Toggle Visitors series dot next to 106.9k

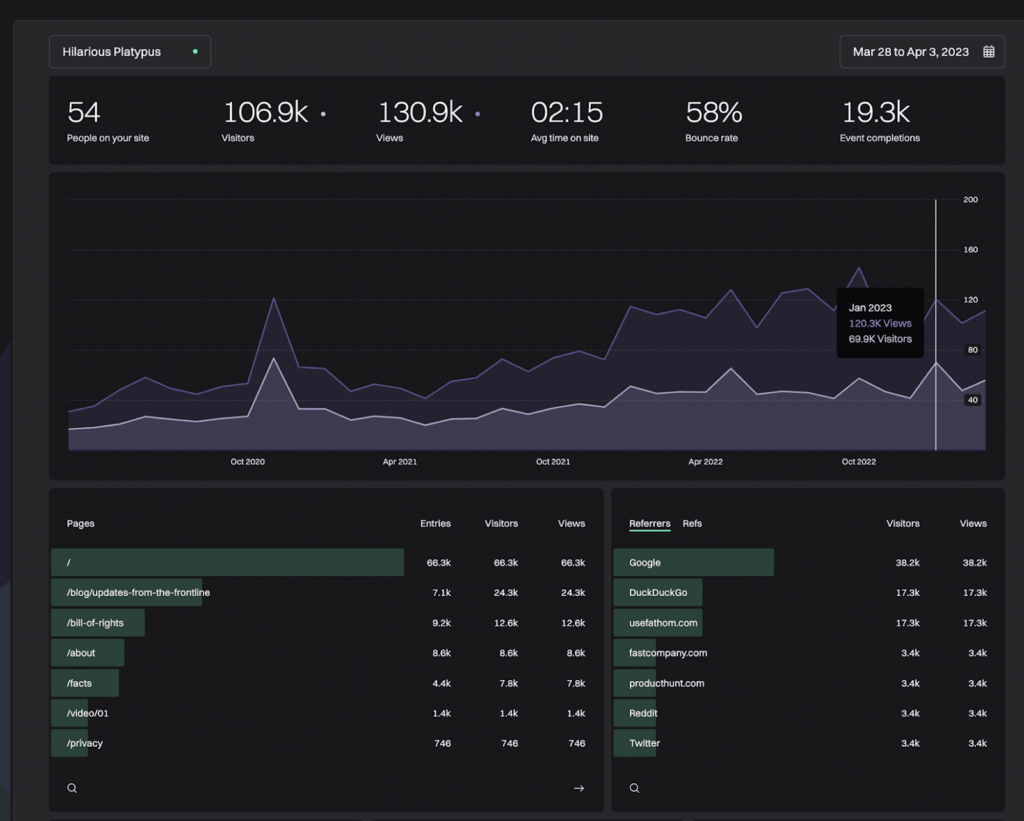click(x=323, y=114)
